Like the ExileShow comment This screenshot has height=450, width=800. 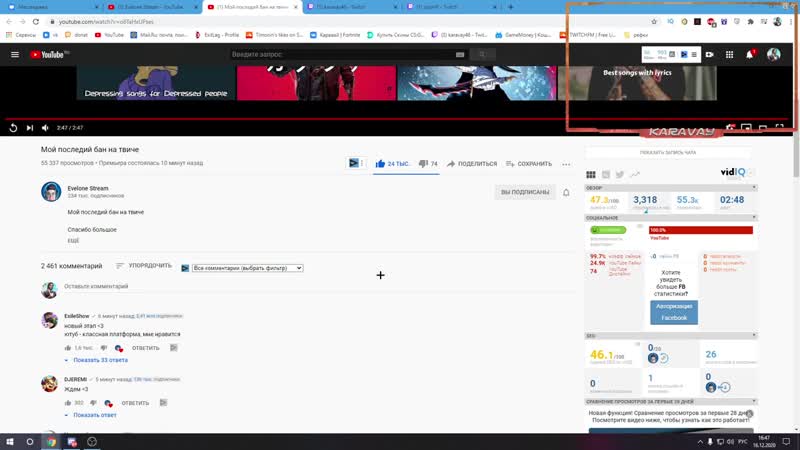point(68,348)
